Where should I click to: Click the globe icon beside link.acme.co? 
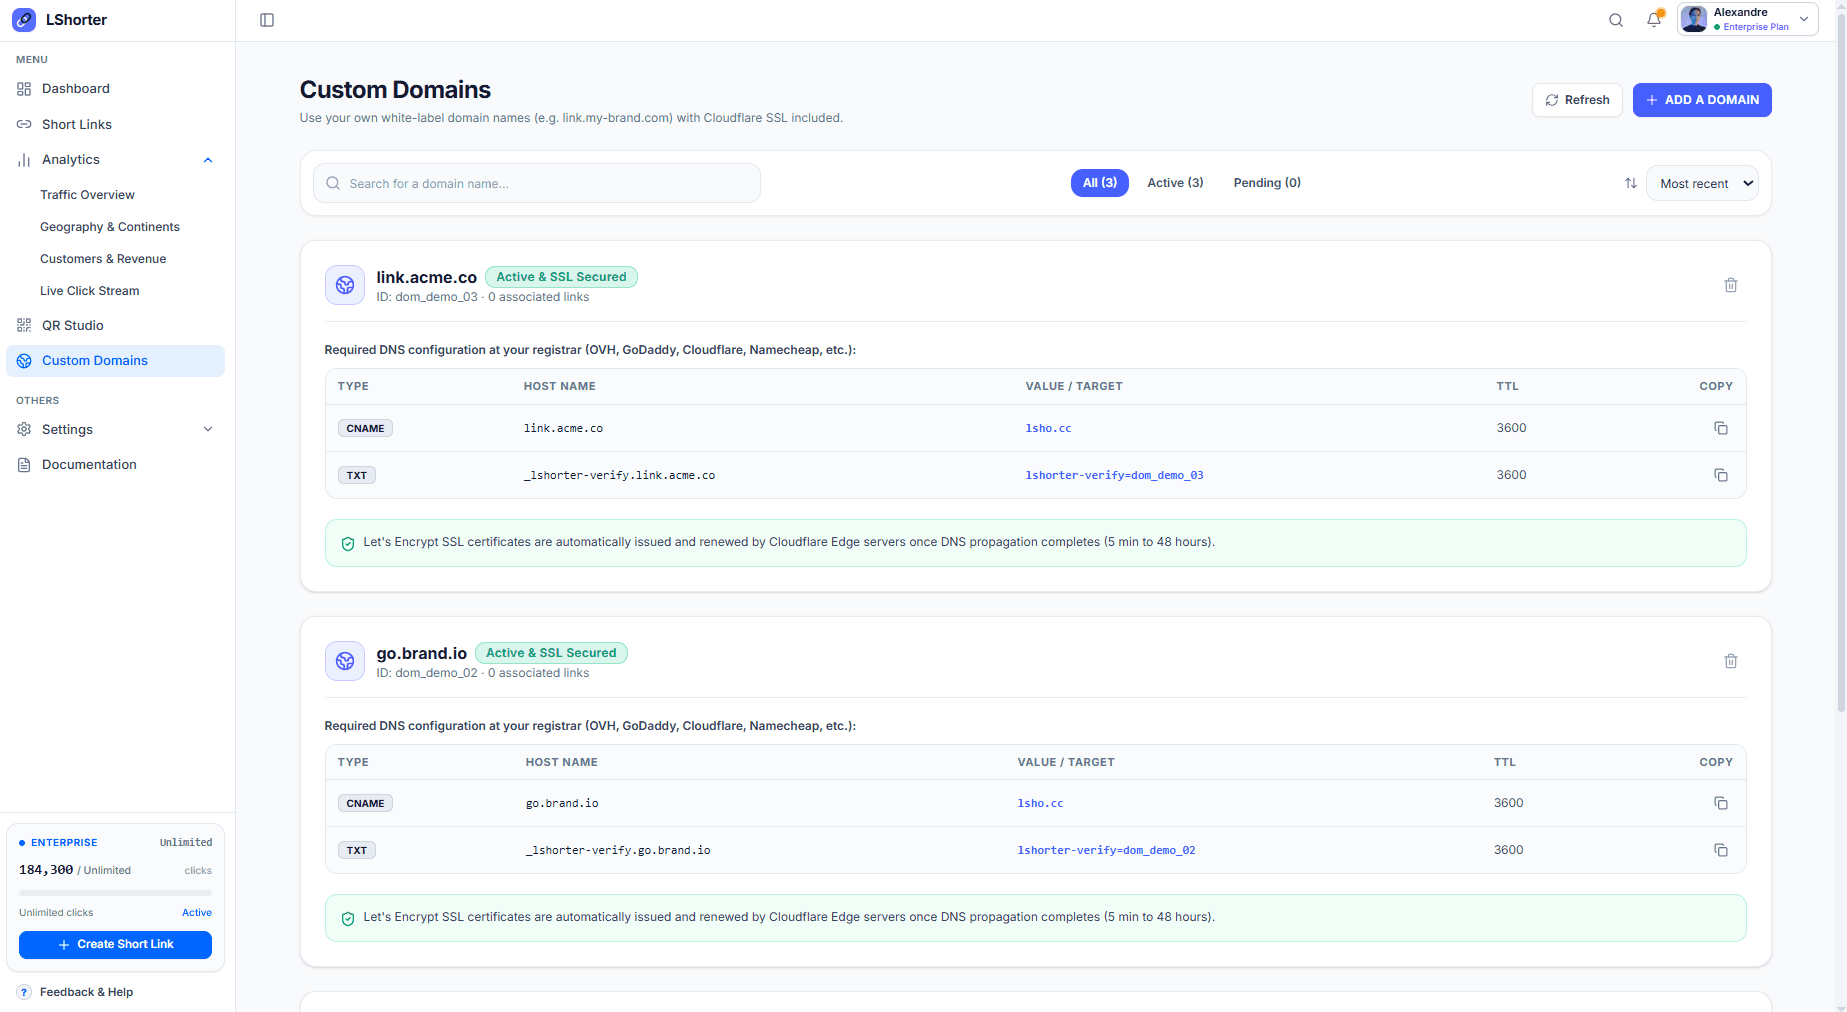(x=345, y=285)
